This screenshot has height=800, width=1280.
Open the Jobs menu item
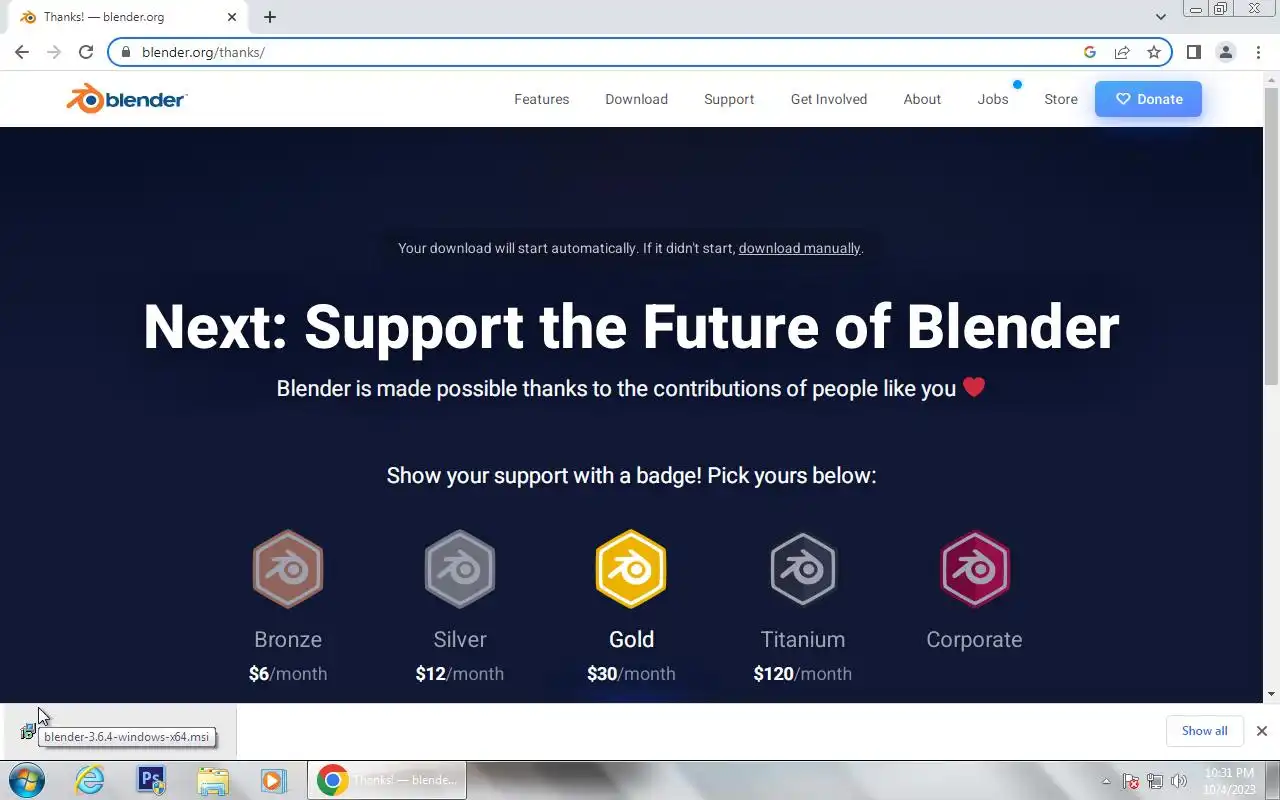993,99
